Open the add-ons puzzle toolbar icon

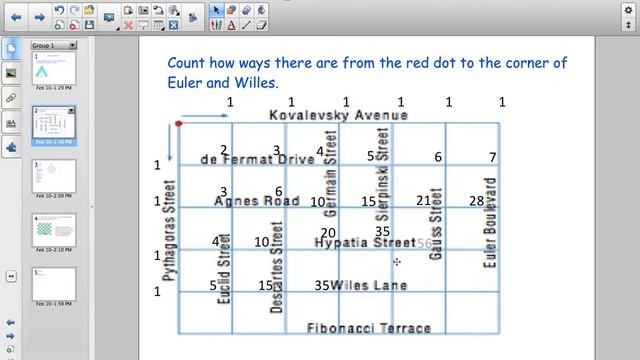click(x=193, y=18)
